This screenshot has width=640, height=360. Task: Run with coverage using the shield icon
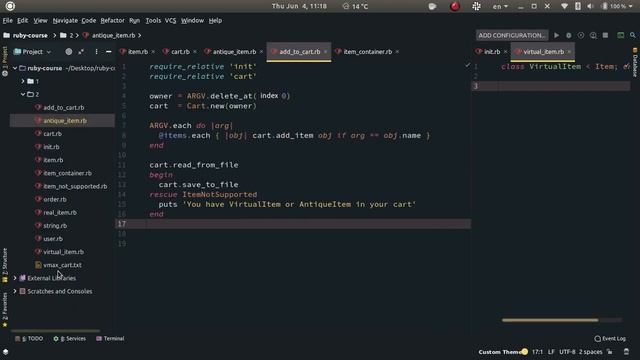pyautogui.click(x=581, y=36)
